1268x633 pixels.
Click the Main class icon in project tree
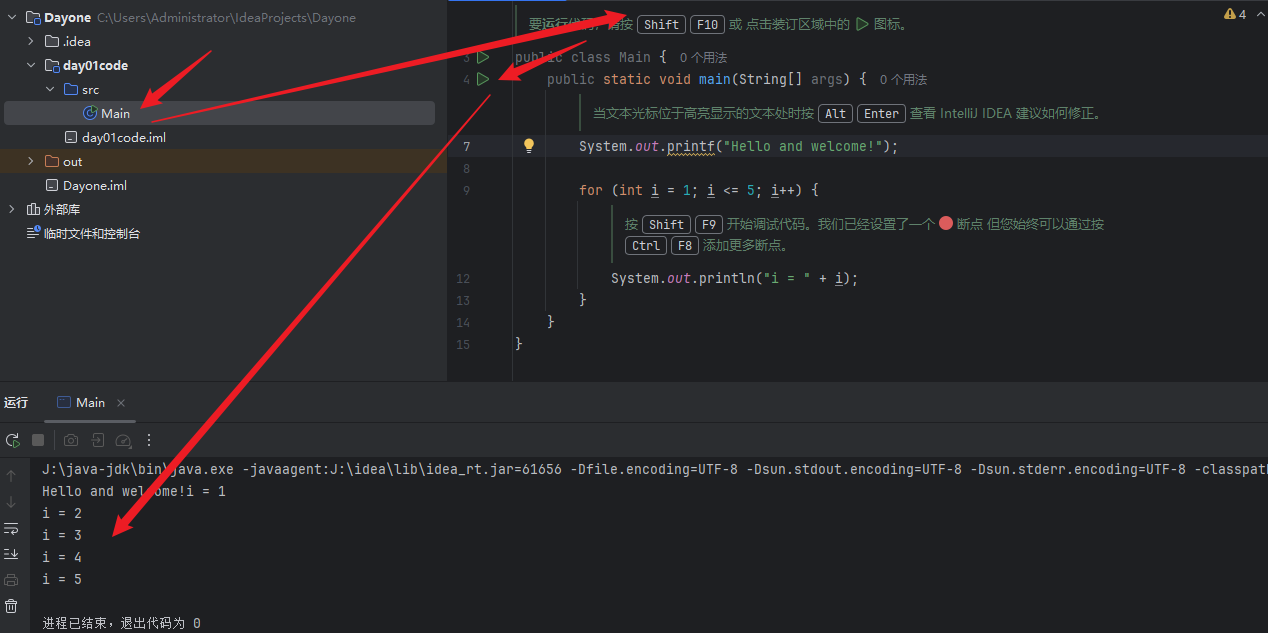pyautogui.click(x=90, y=113)
